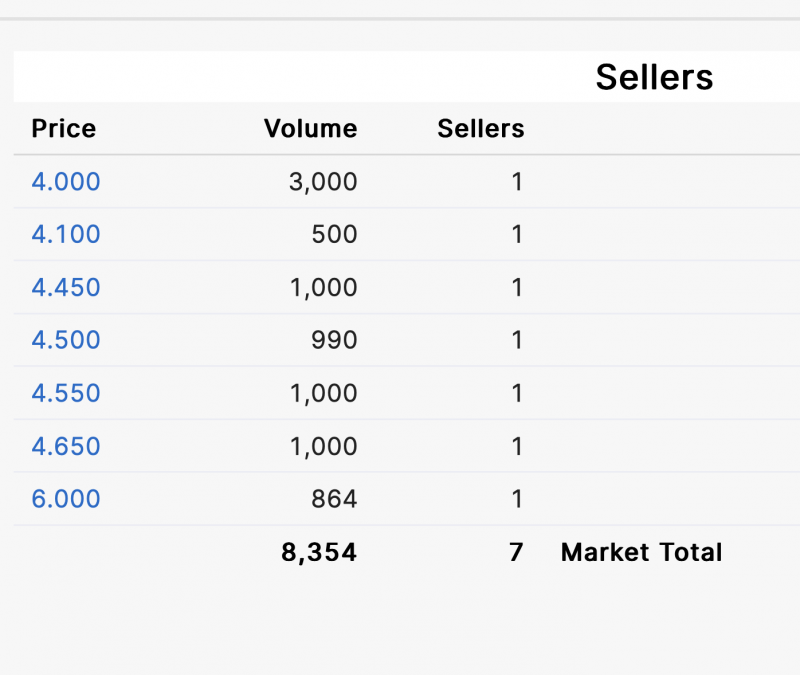The width and height of the screenshot is (800, 675).
Task: Open the 4.550 price link
Action: pyautogui.click(x=66, y=393)
